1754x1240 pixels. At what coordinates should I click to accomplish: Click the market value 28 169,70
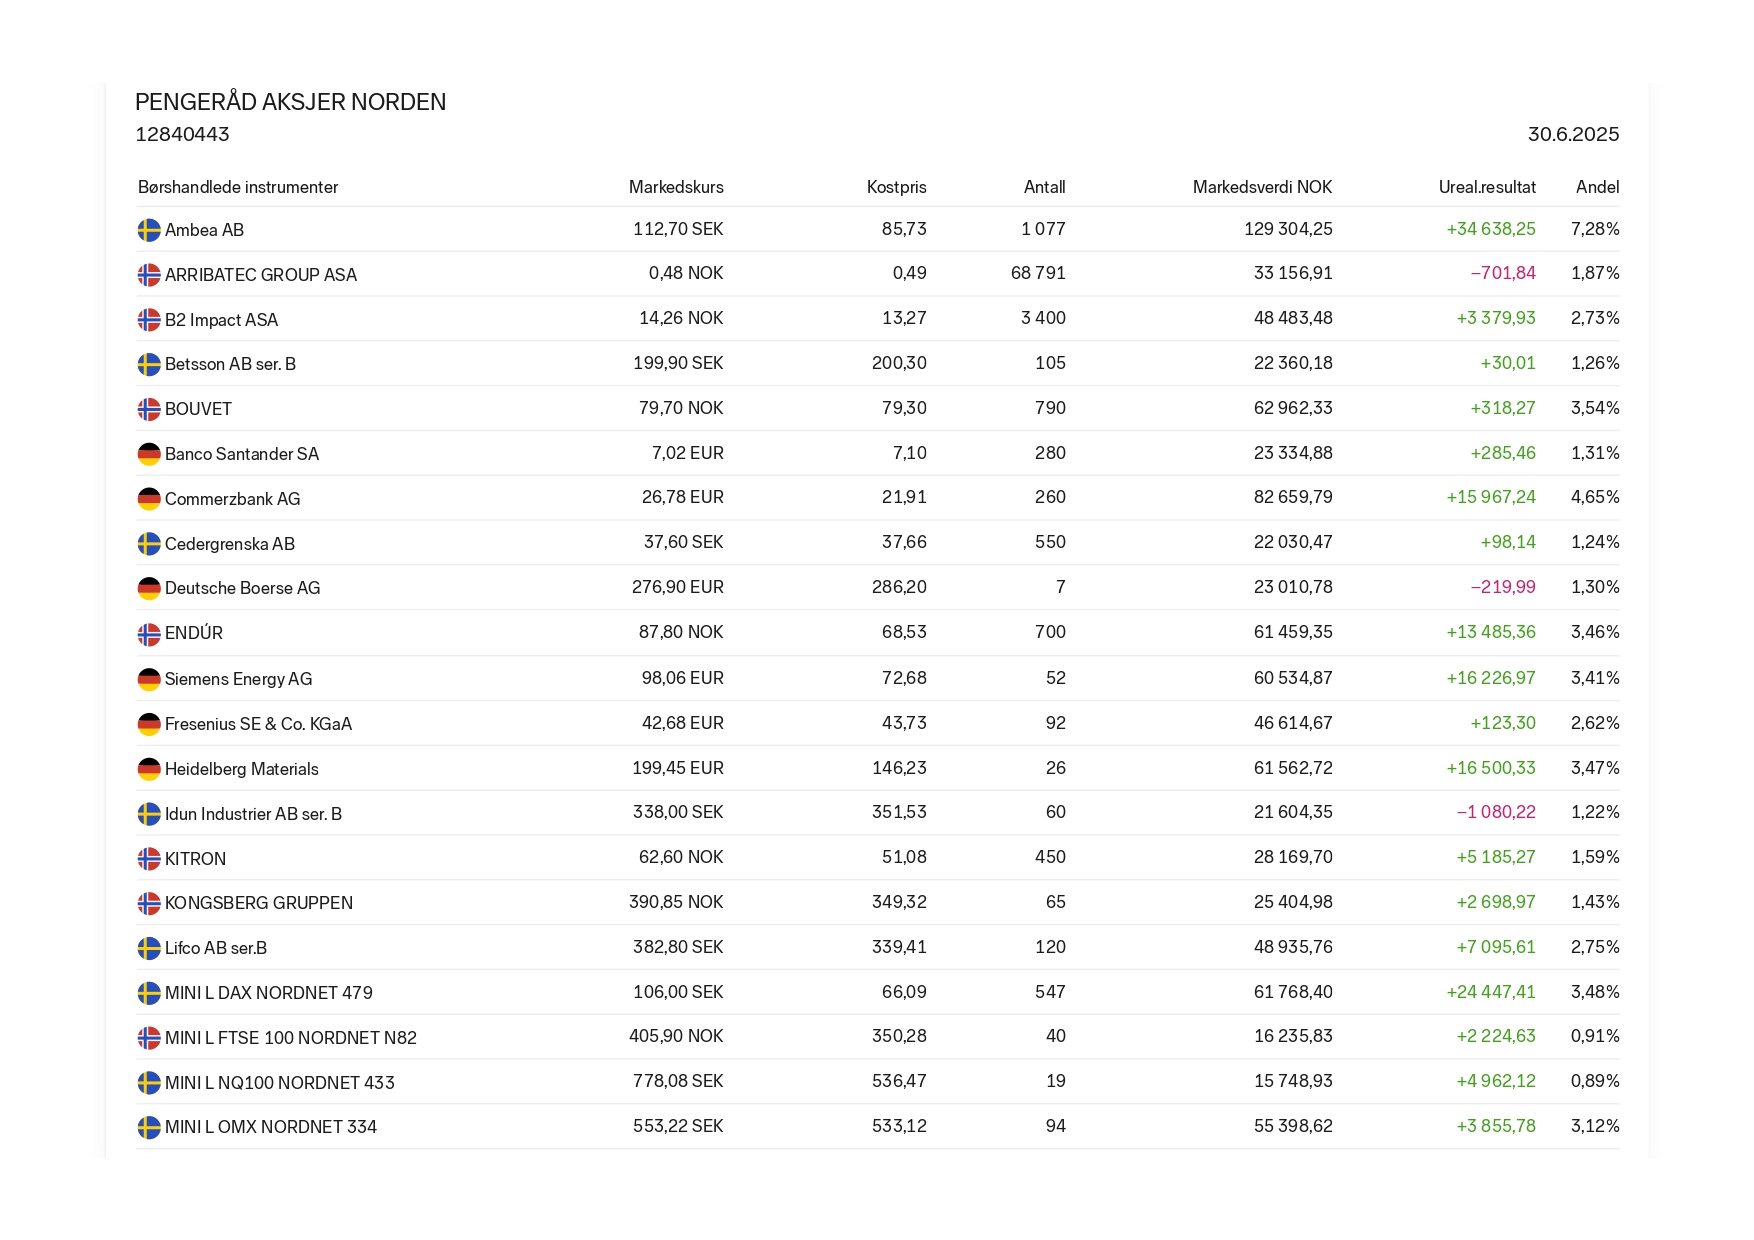click(1293, 857)
